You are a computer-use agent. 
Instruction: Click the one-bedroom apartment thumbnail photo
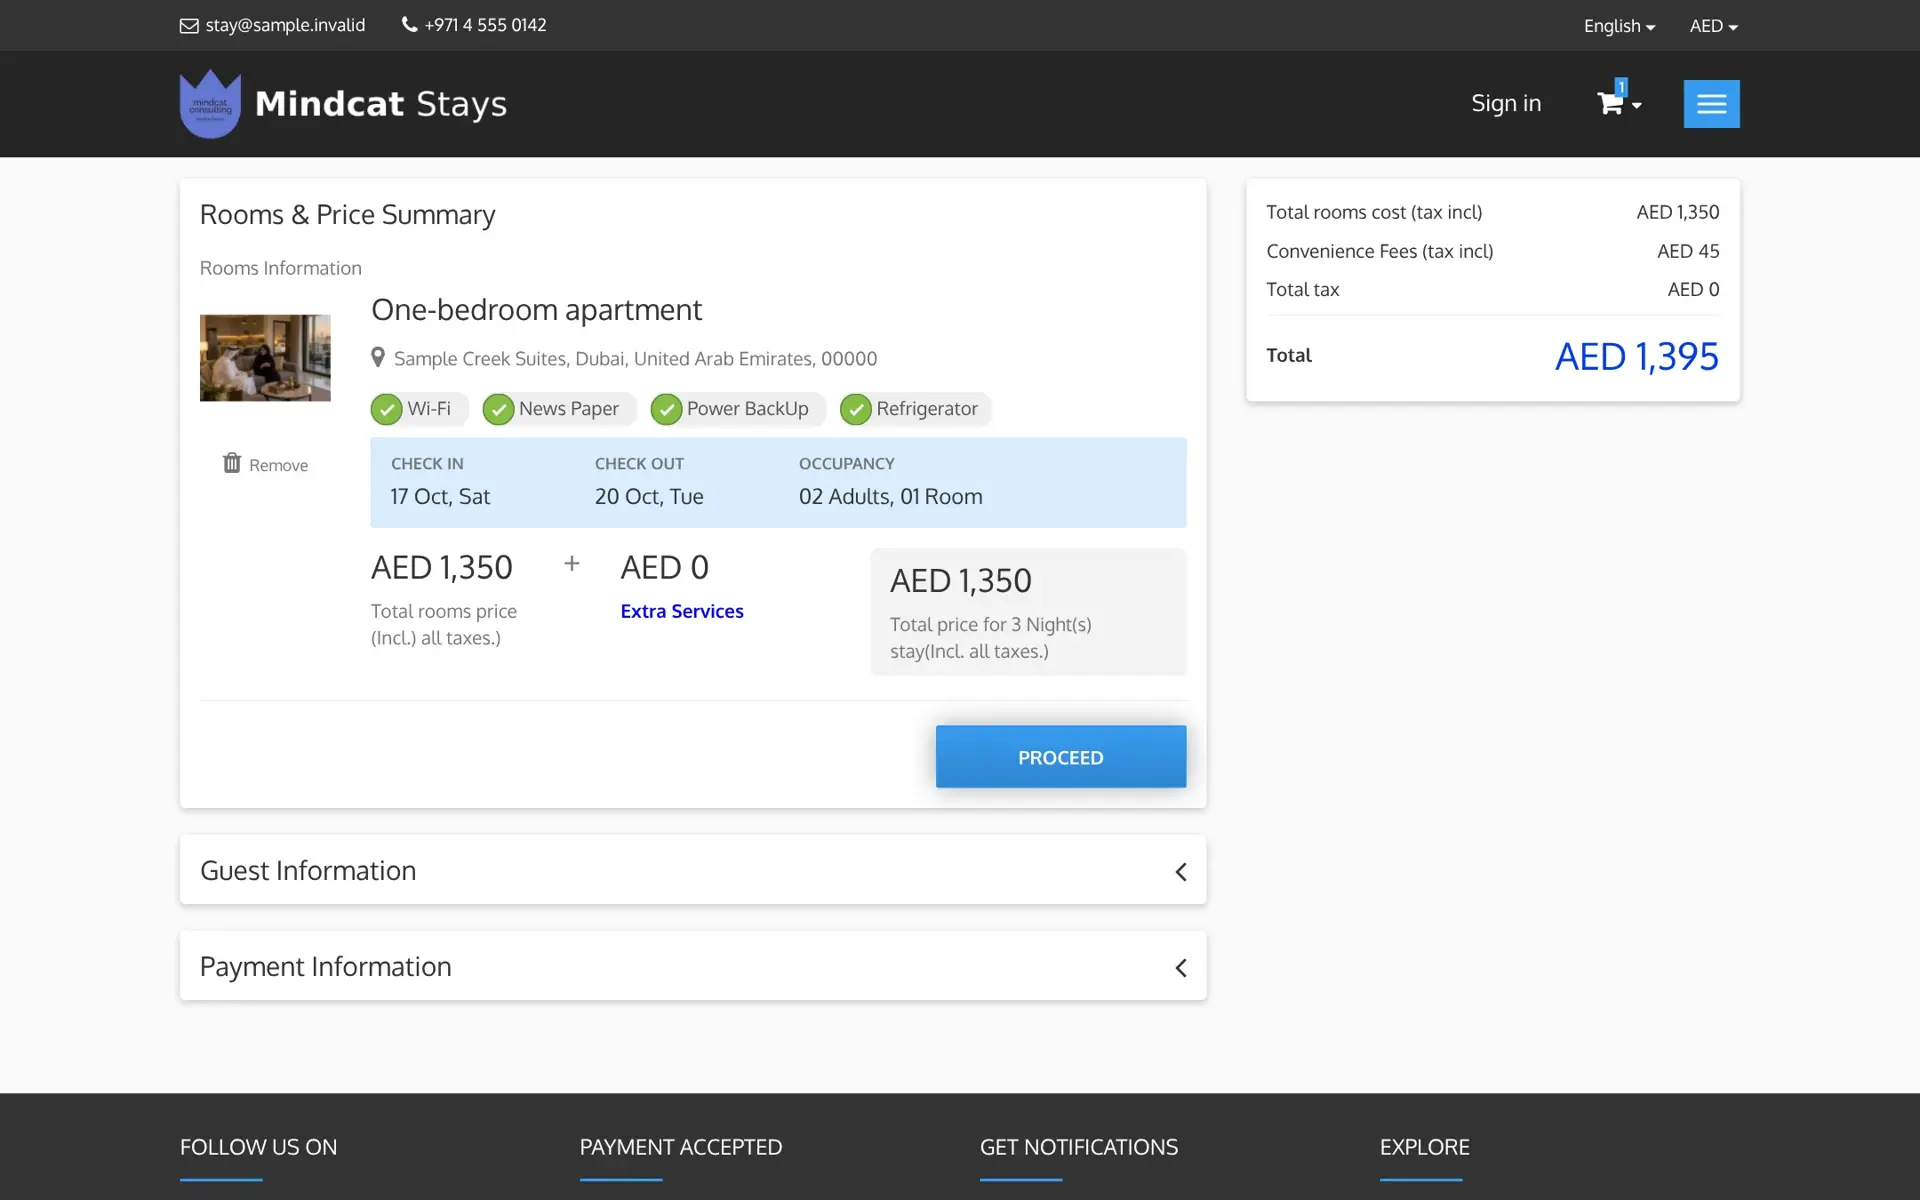(x=265, y=358)
